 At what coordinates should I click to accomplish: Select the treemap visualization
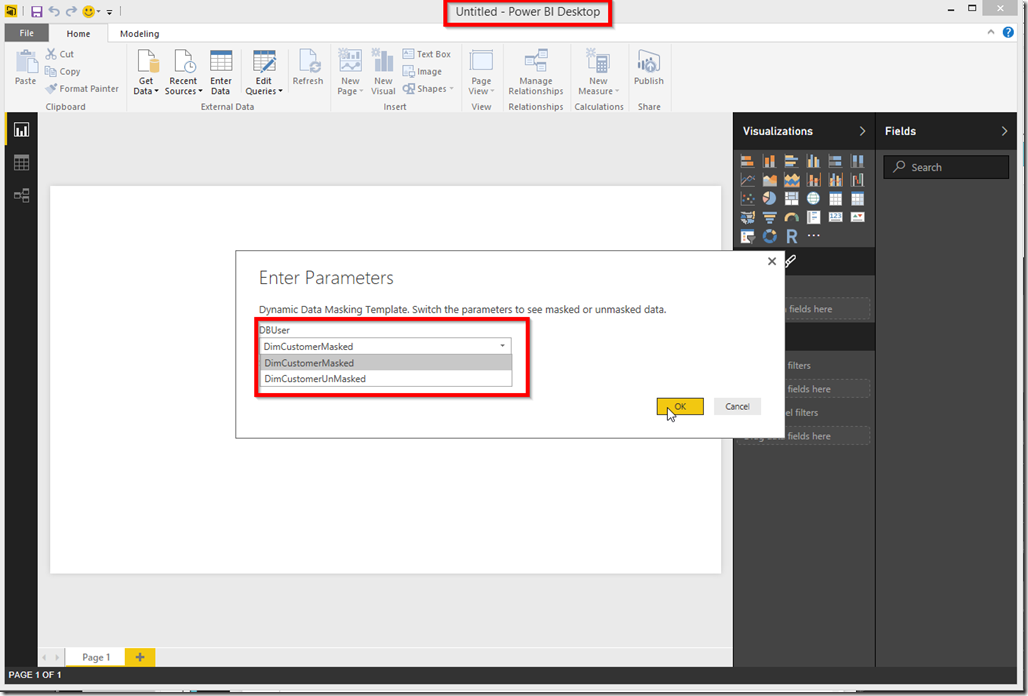click(x=791, y=198)
